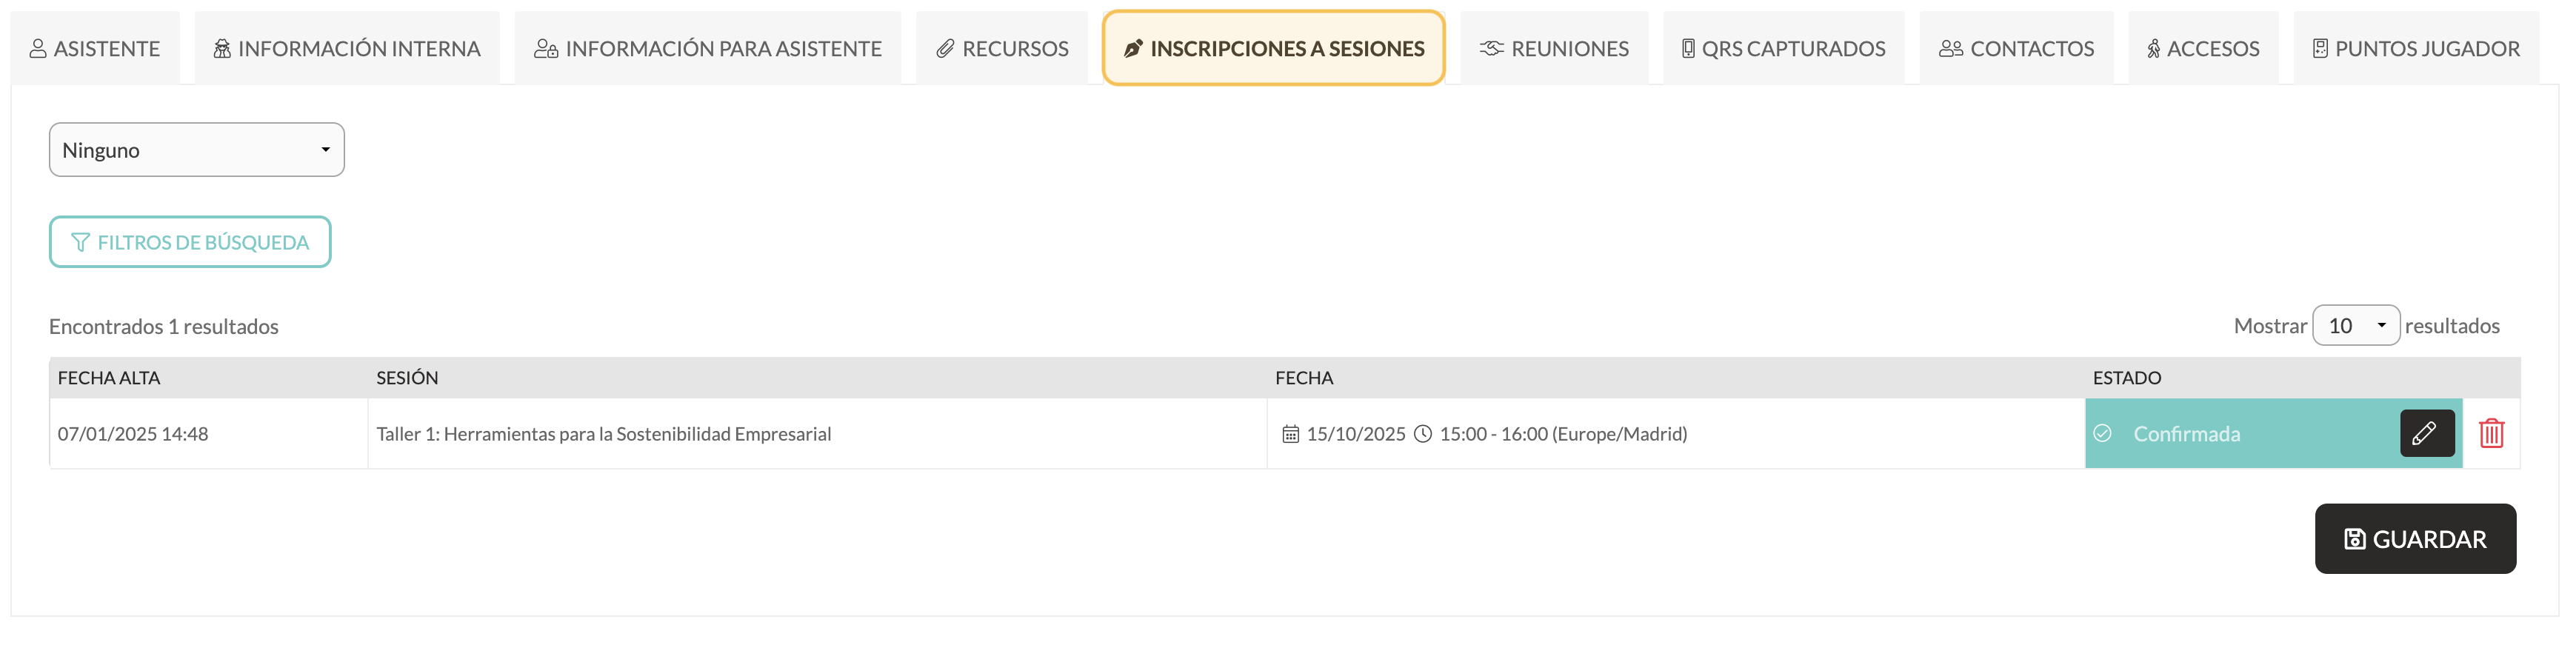2576x665 pixels.
Task: Click the calendar icon beside 15/10/2025
Action: tap(1290, 434)
